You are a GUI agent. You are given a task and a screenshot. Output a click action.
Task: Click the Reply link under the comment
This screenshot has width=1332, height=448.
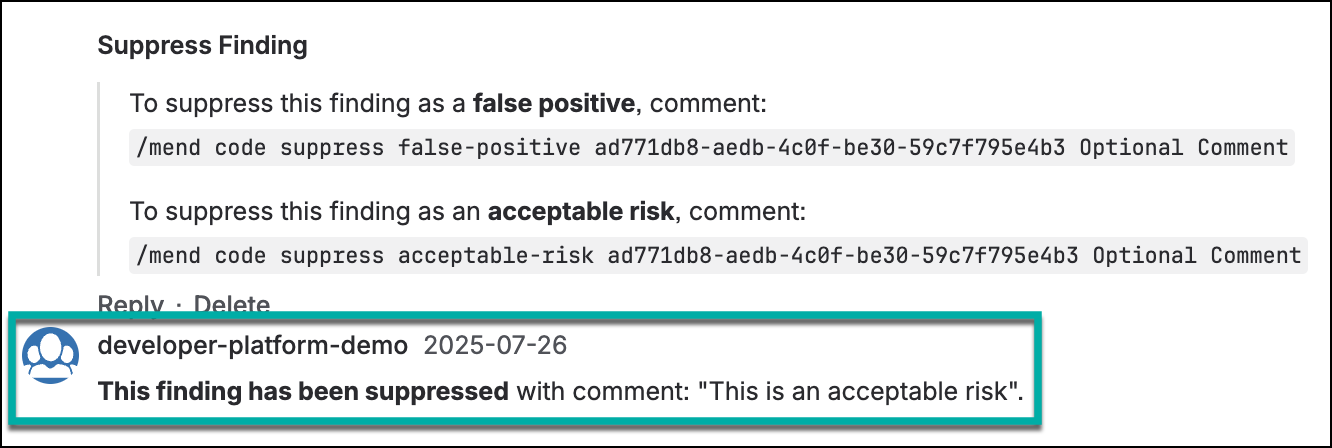point(130,304)
